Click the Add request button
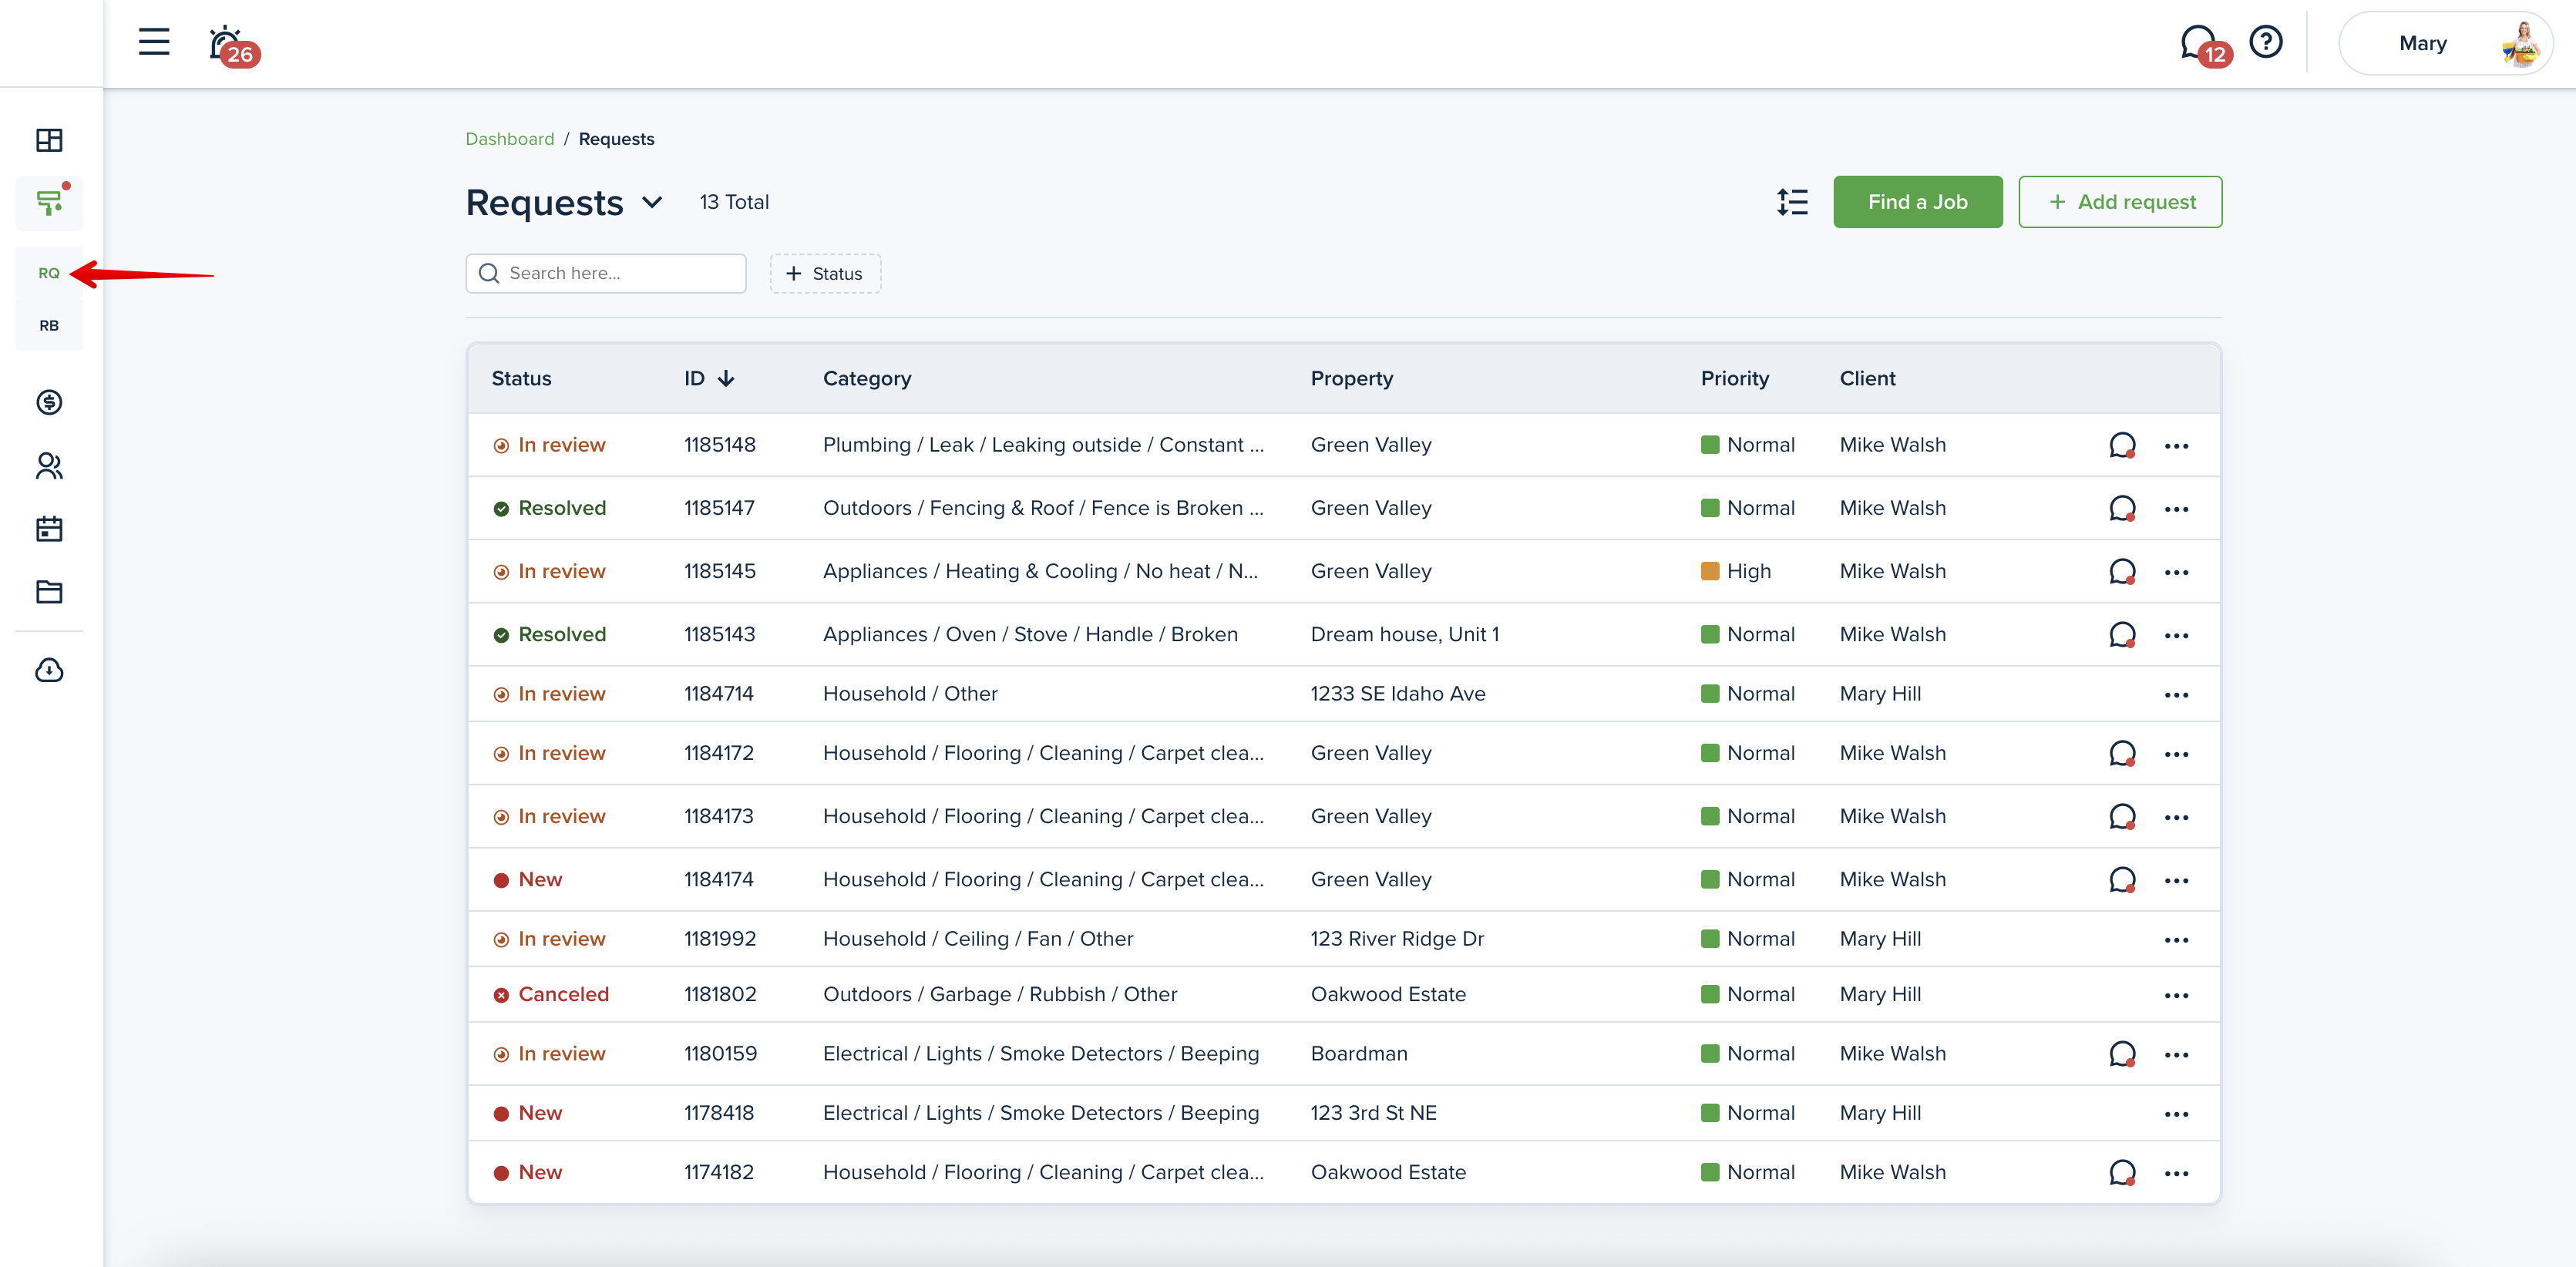This screenshot has width=2576, height=1267. point(2120,202)
